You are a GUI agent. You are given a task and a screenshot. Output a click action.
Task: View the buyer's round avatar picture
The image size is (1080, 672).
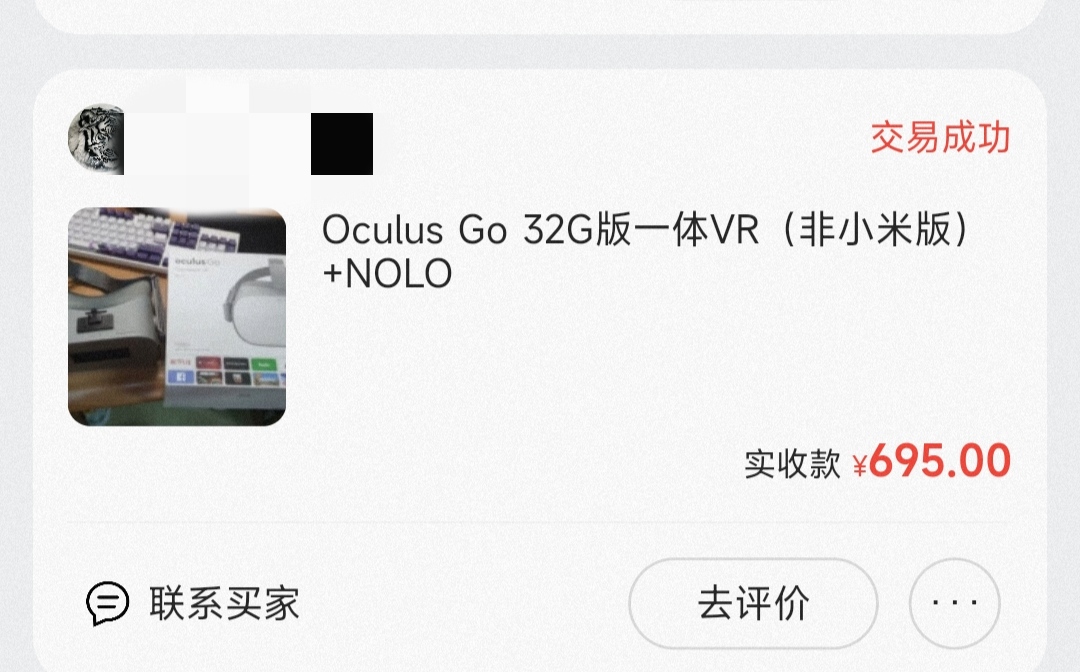tap(96, 140)
